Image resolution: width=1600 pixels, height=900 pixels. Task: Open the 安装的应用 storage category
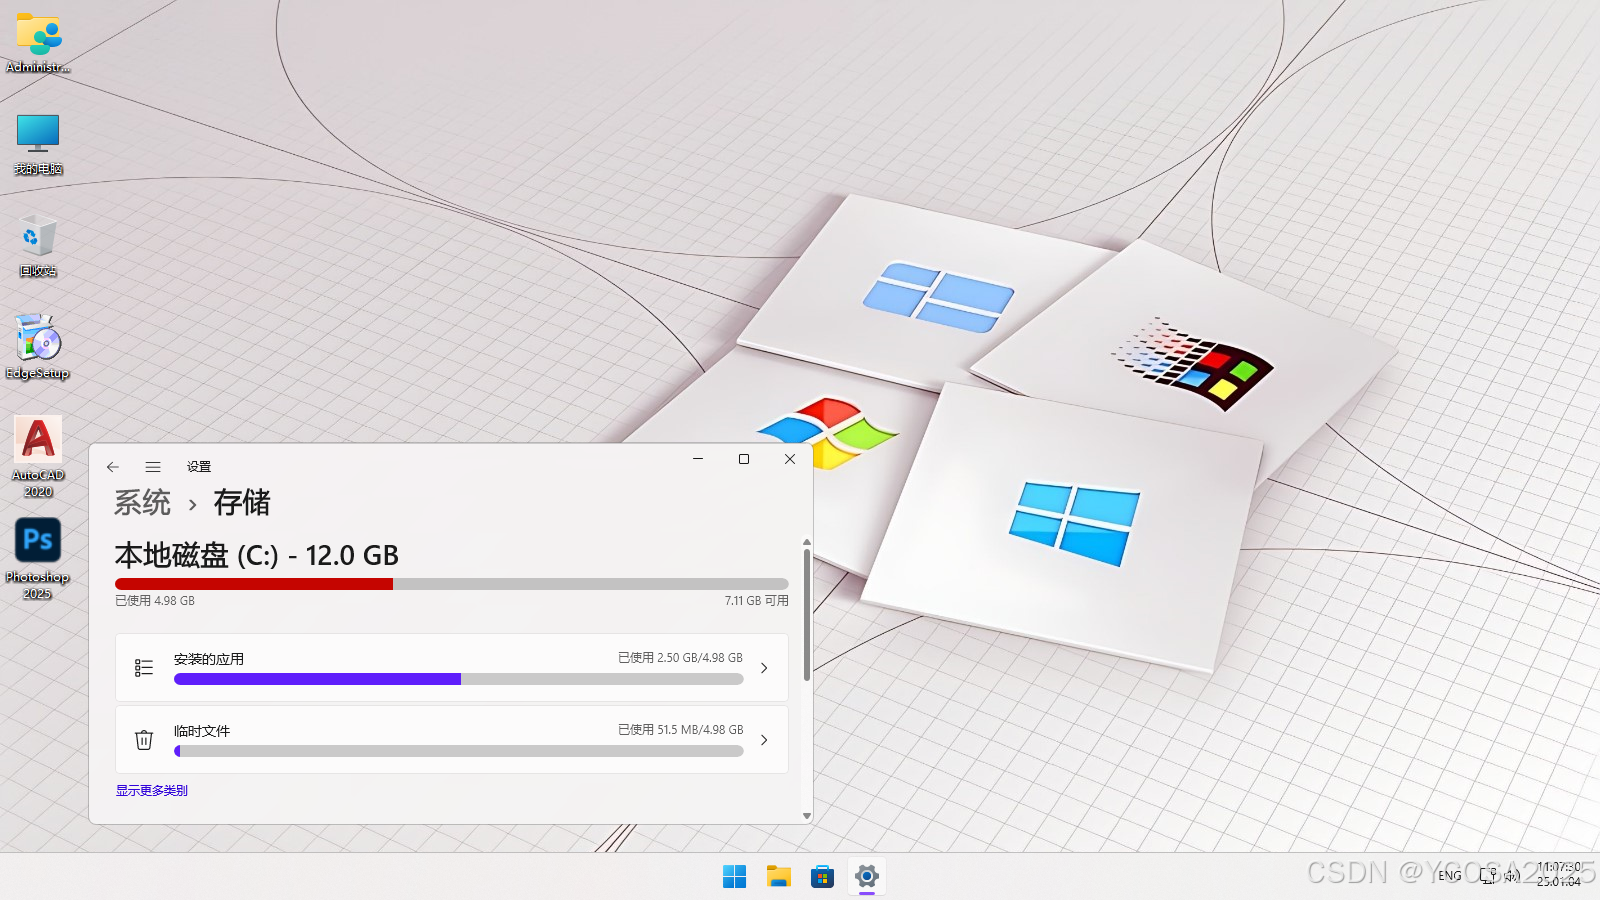tap(452, 668)
